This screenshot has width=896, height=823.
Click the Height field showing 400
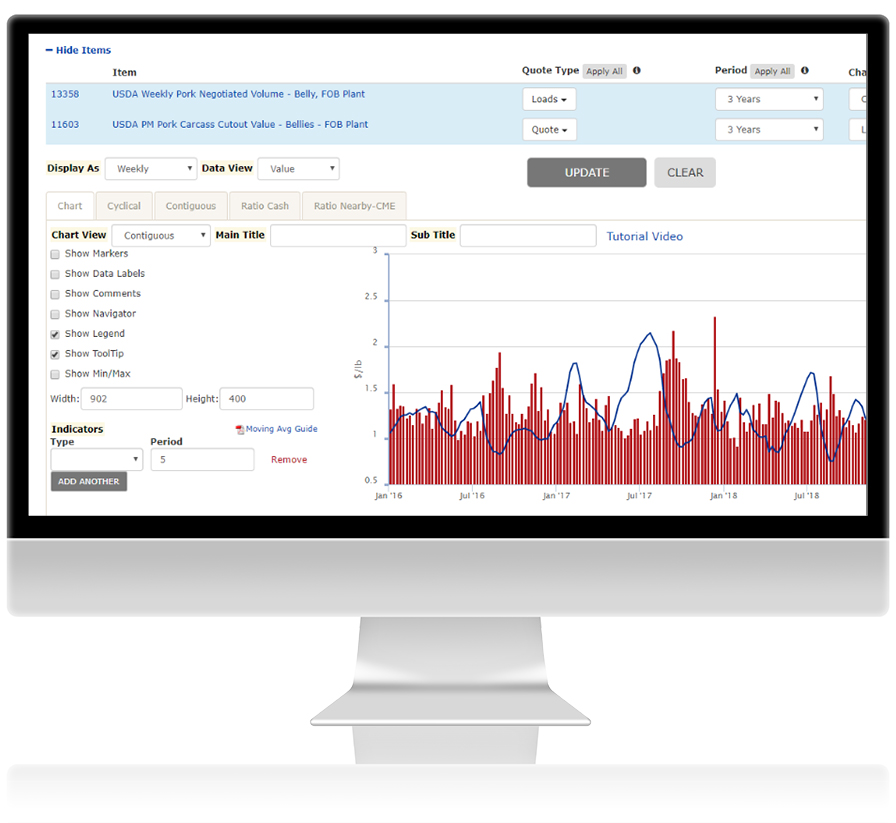click(x=267, y=399)
